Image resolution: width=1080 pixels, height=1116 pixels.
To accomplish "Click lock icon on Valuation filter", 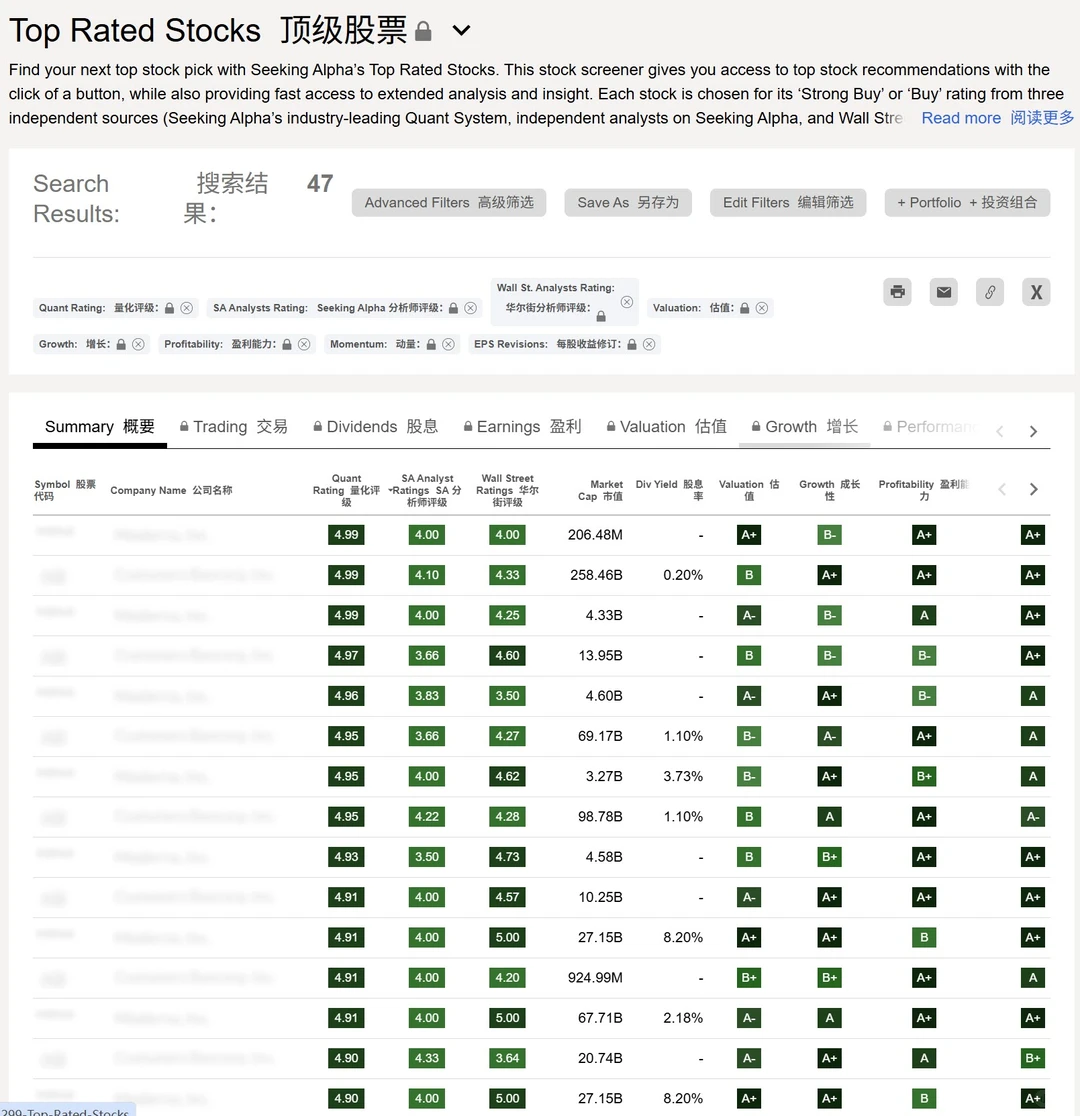I will [x=745, y=308].
